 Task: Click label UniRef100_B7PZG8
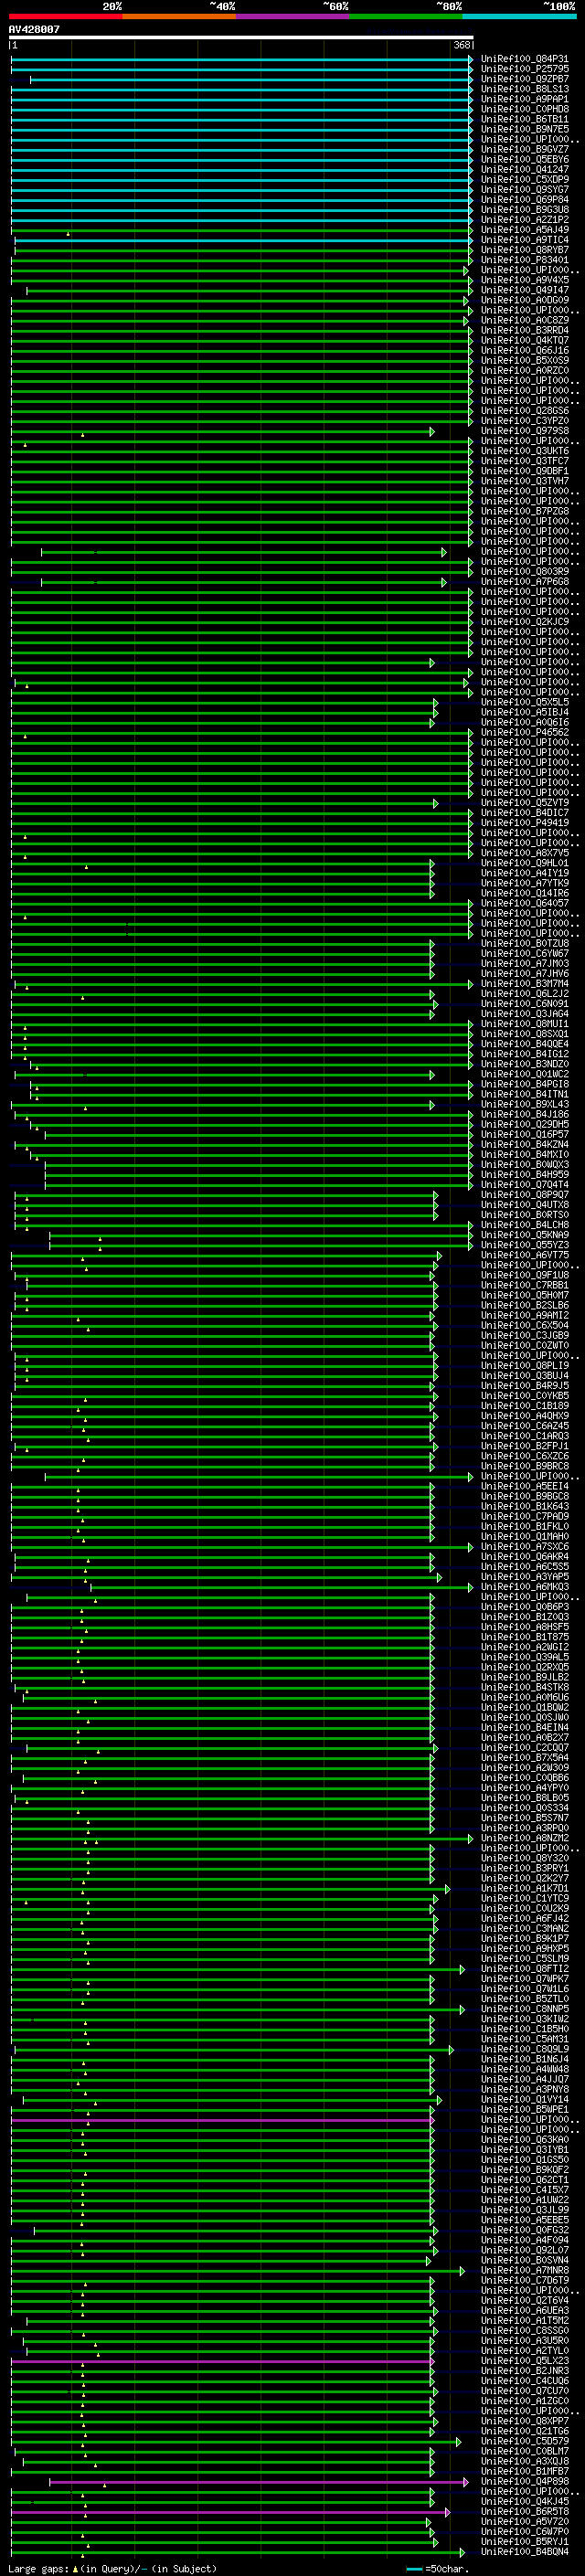tap(525, 511)
